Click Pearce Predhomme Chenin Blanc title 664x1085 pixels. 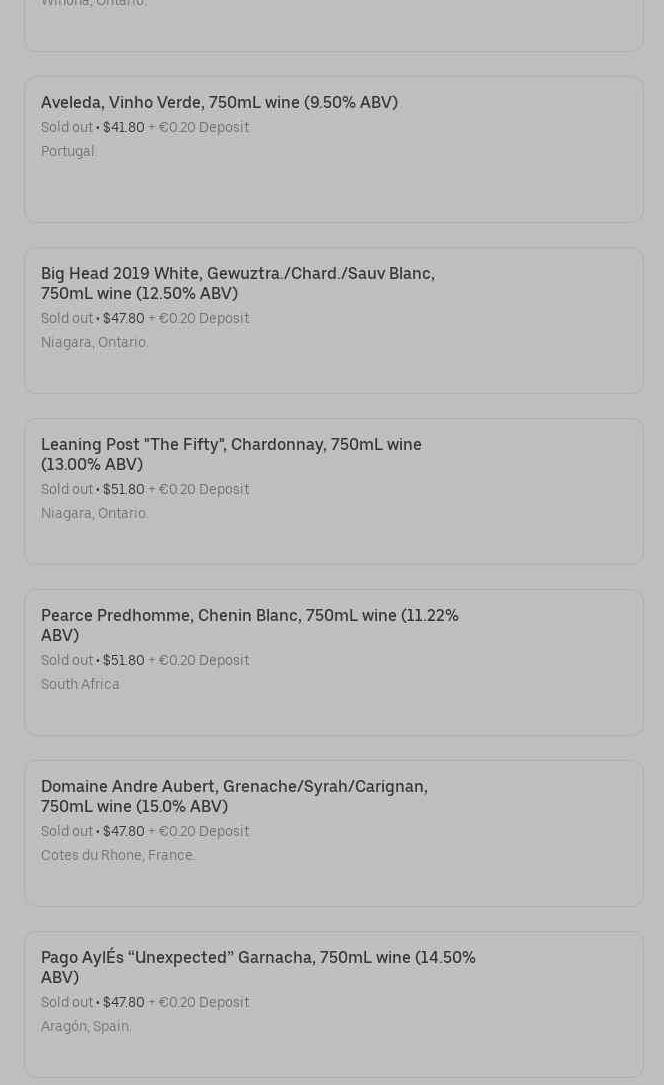[x=249, y=624]
